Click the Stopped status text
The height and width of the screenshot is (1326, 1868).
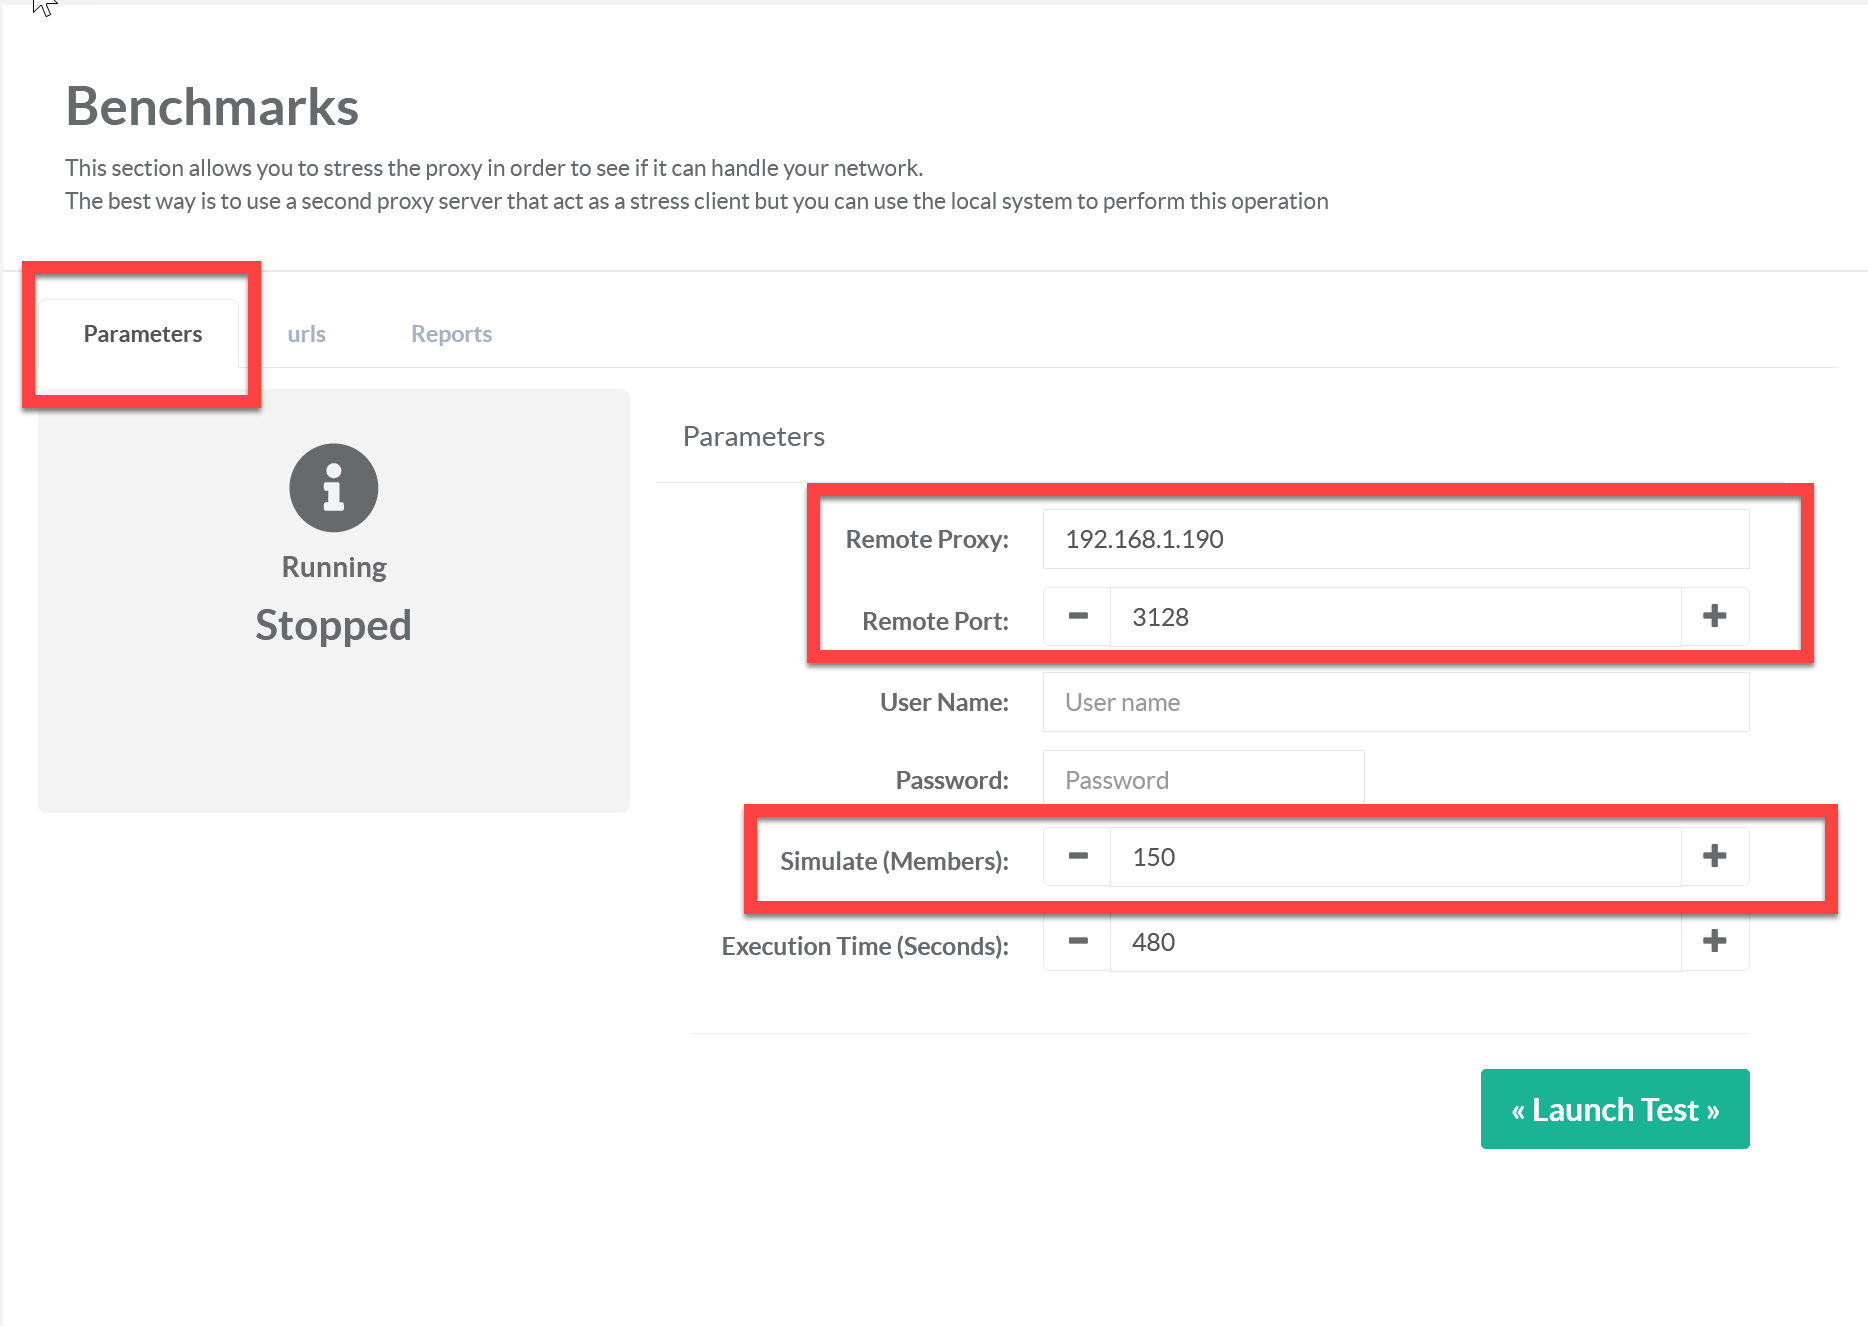point(333,625)
